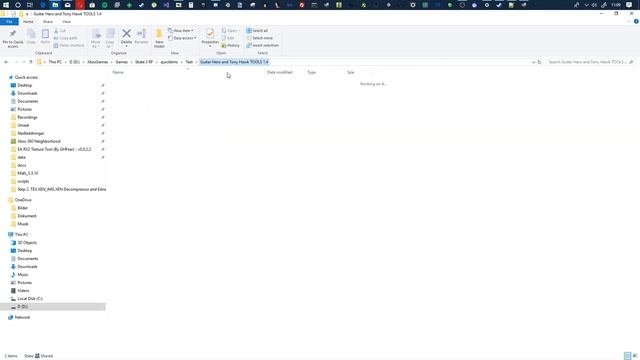Select Quick access in navigation pane
The image size is (640, 360).
pyautogui.click(x=26, y=77)
